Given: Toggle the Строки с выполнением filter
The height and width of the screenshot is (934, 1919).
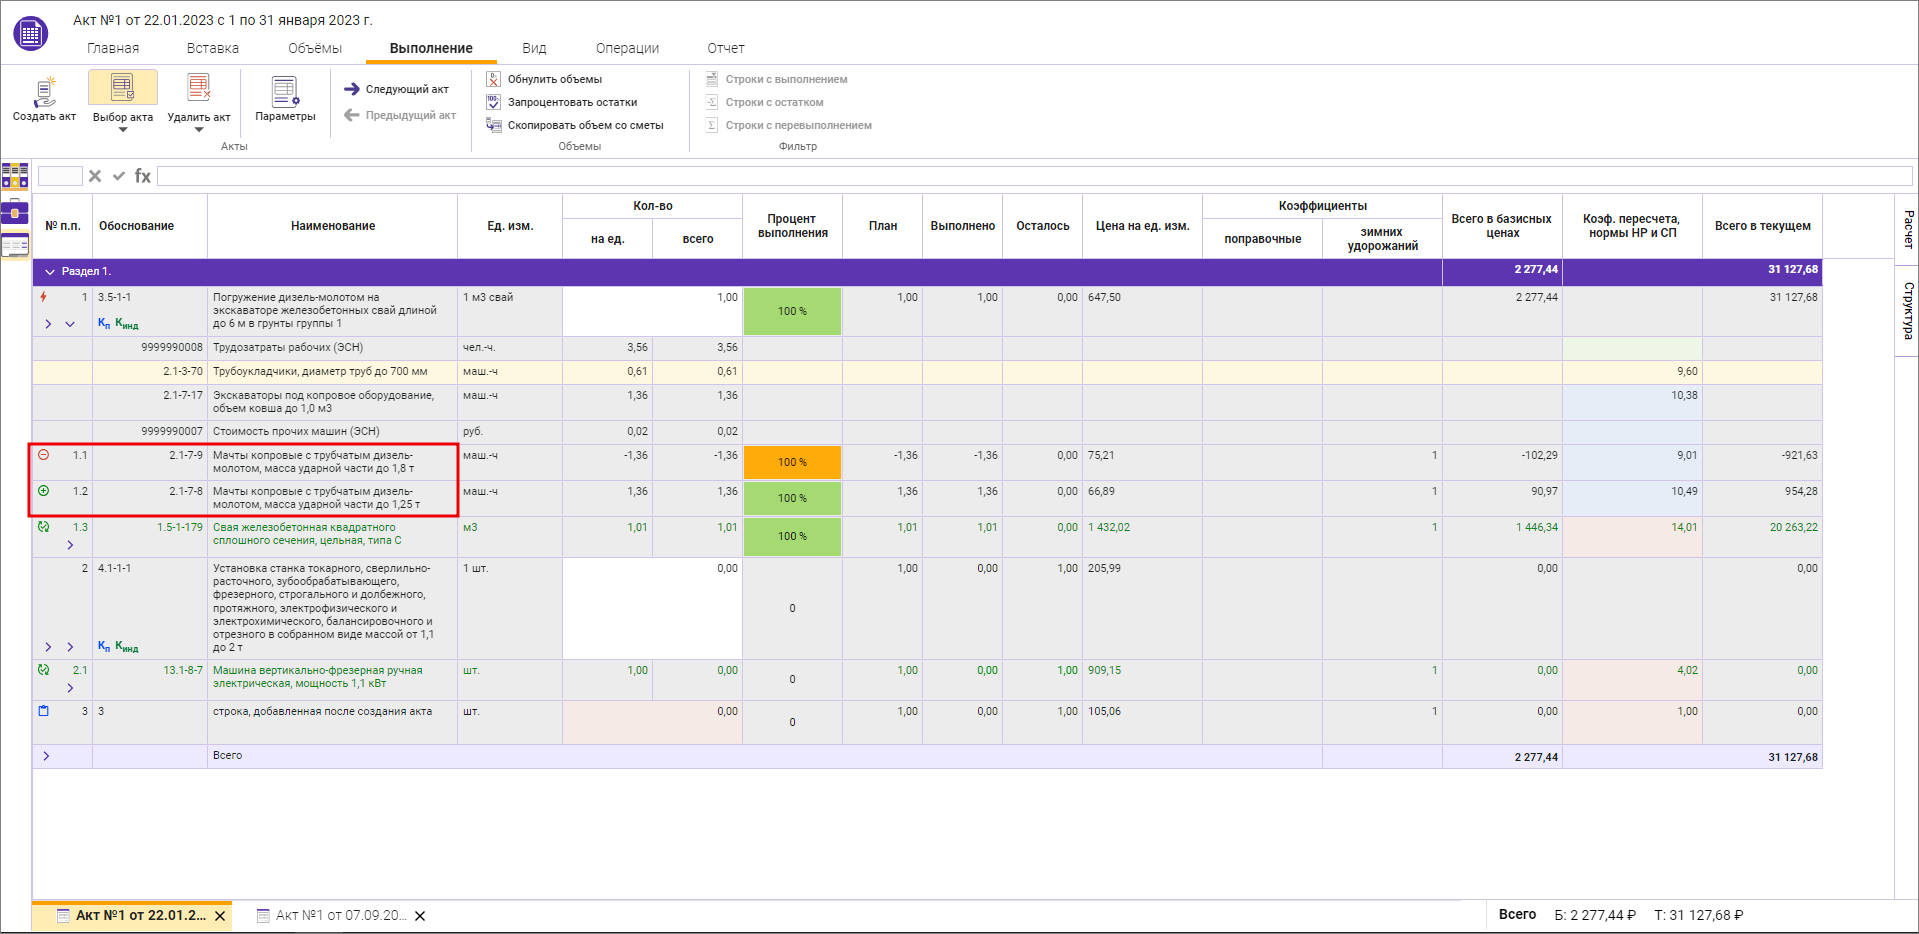Looking at the screenshot, I should (785, 79).
